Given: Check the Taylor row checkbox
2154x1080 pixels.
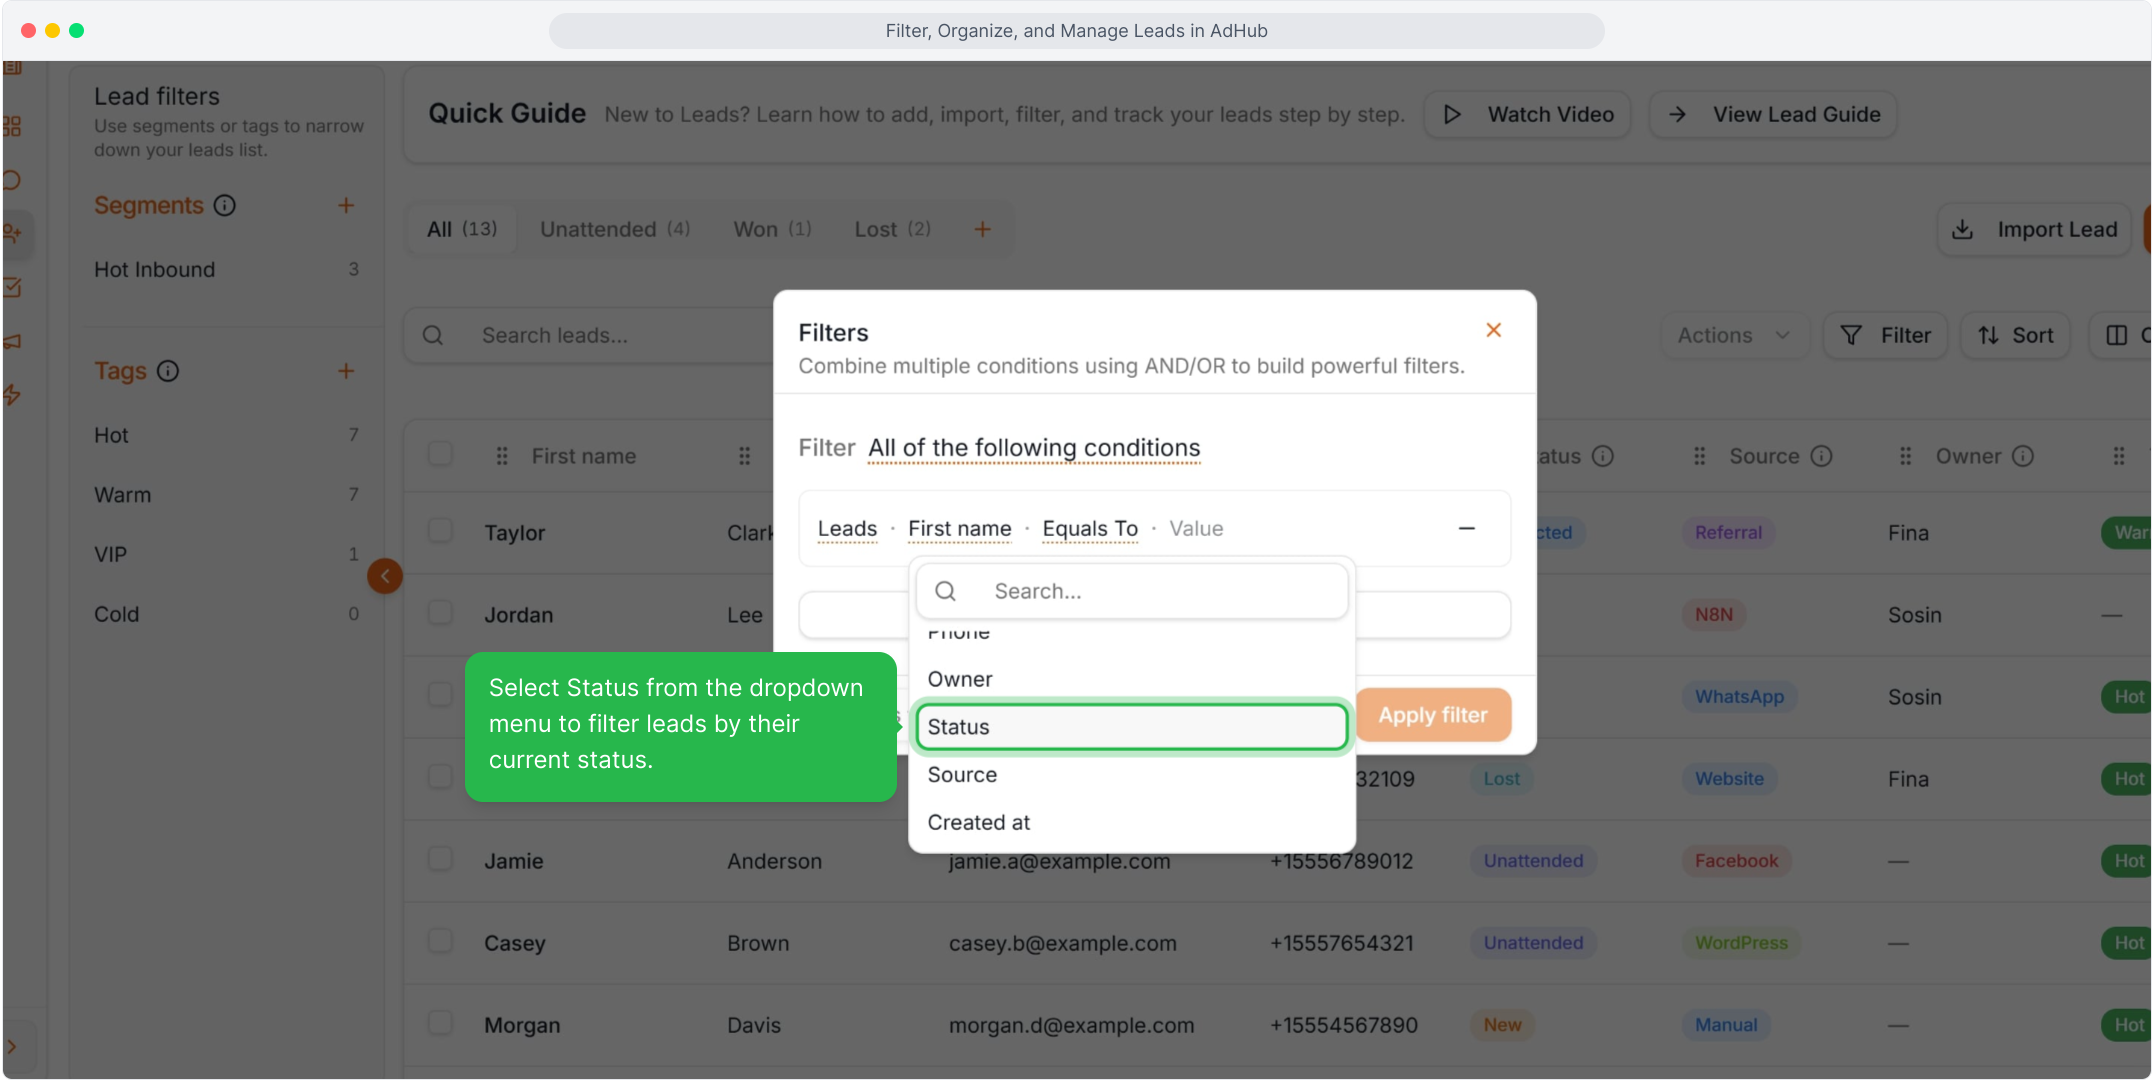Looking at the screenshot, I should [x=440, y=531].
